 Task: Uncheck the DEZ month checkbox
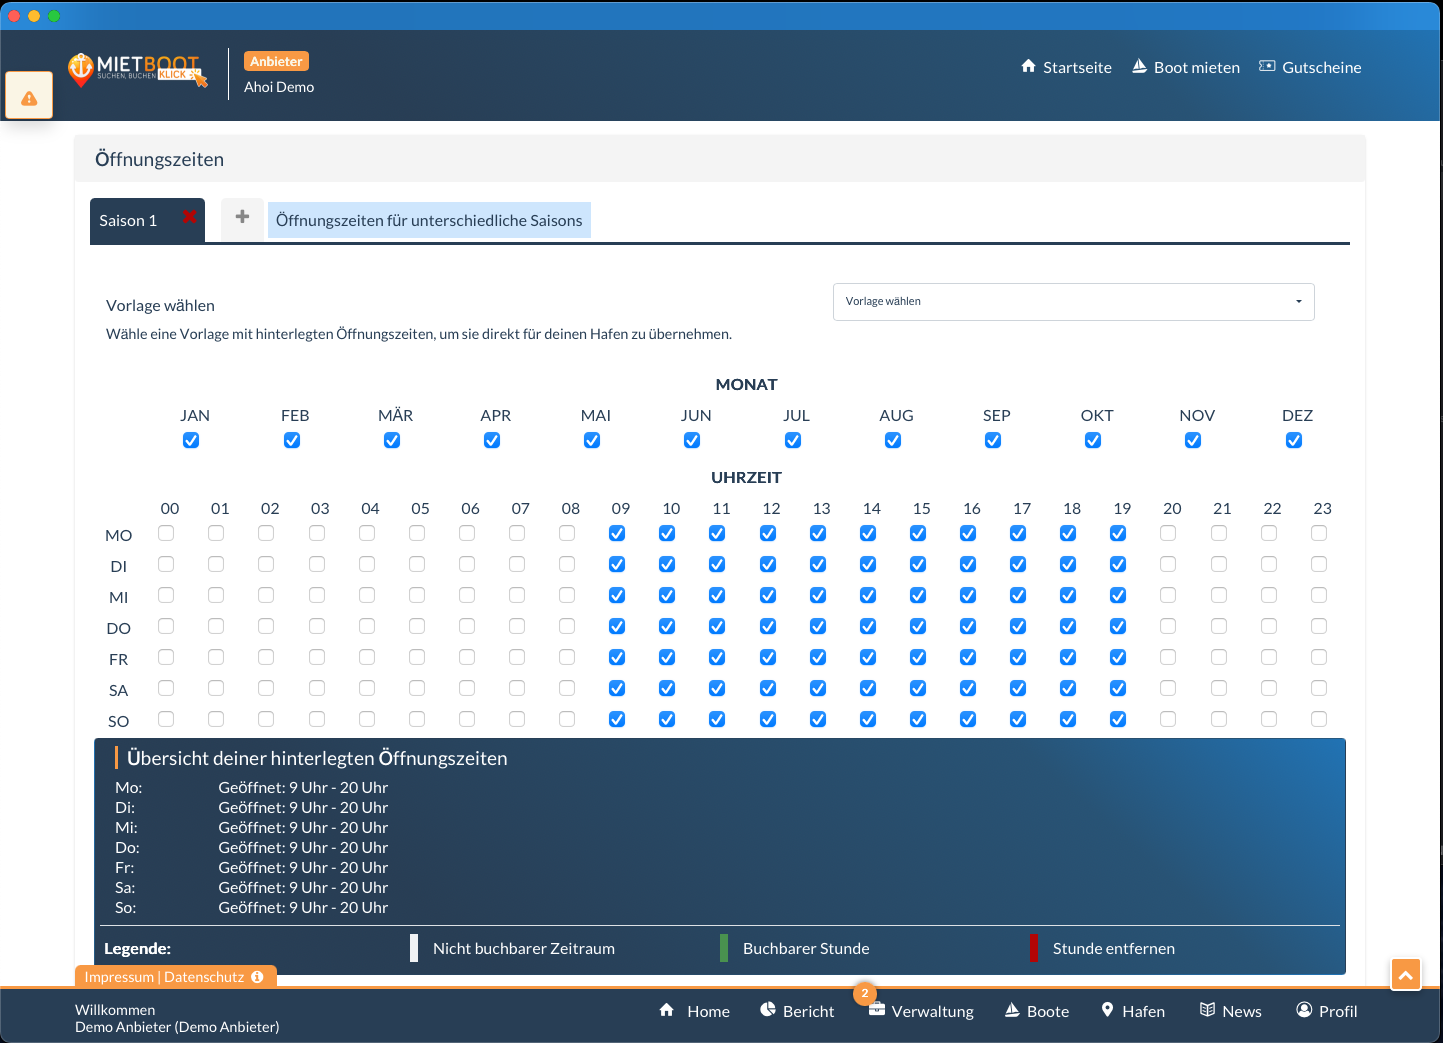click(x=1294, y=441)
